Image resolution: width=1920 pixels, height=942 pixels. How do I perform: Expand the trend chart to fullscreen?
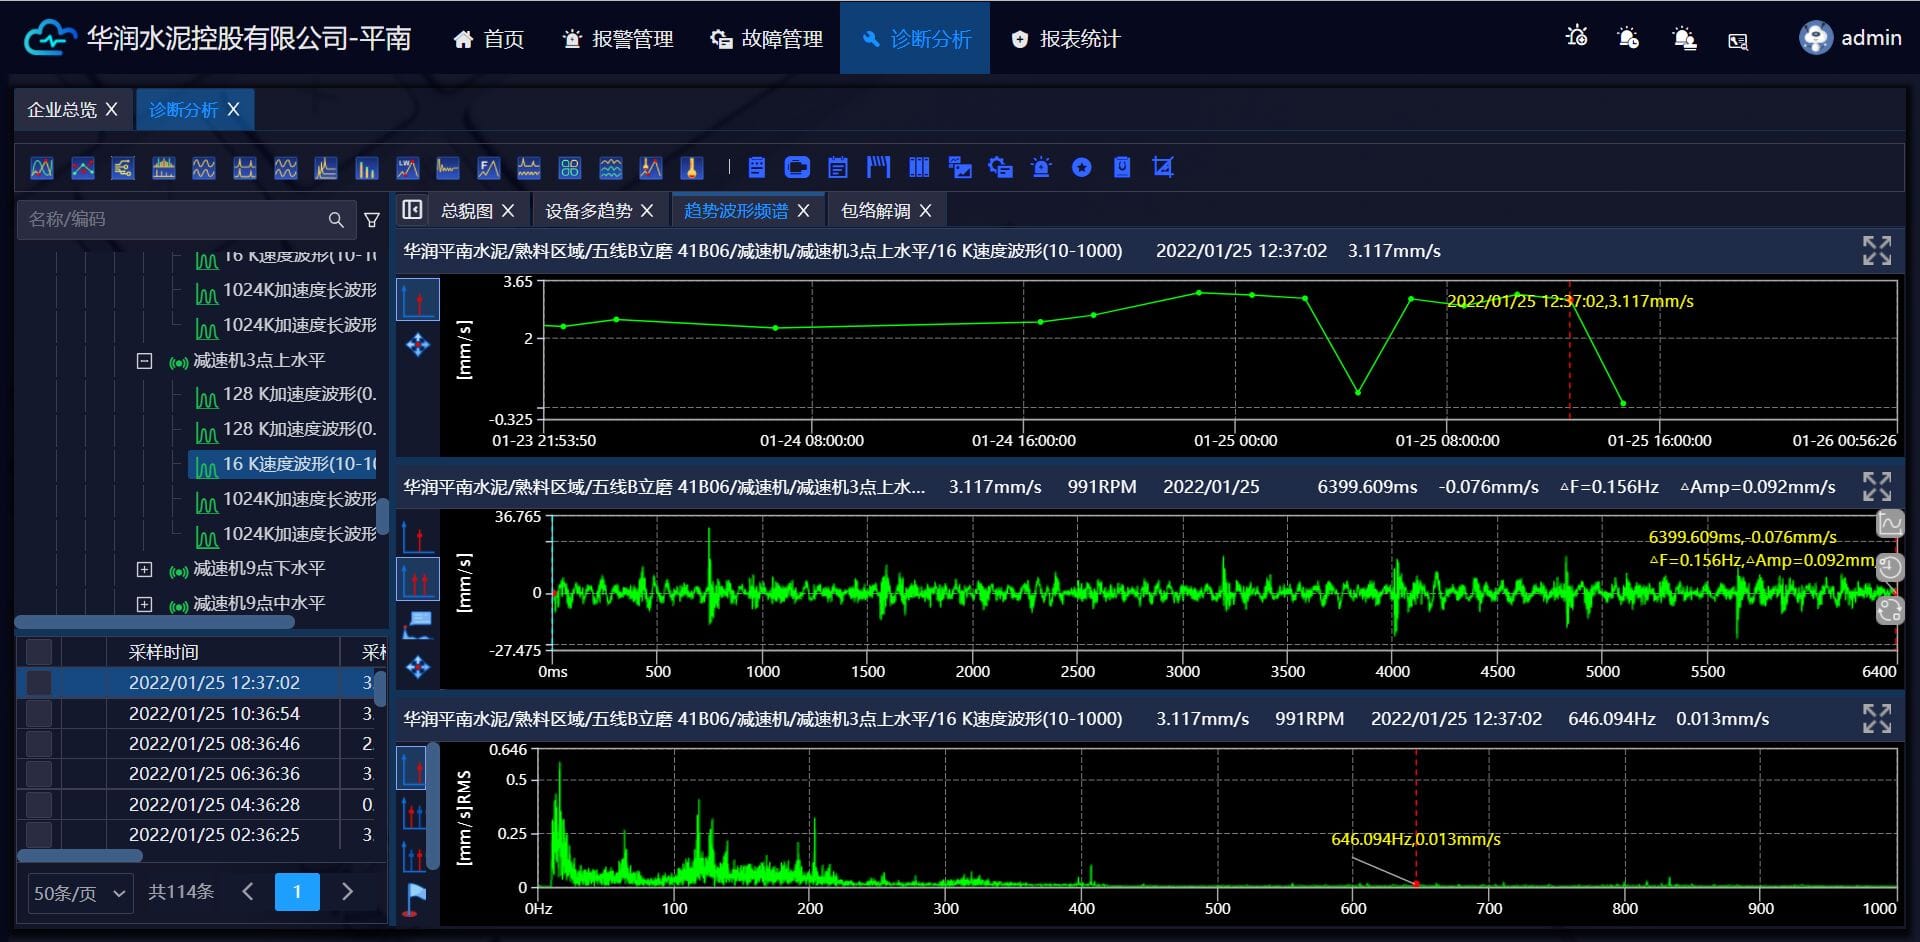[x=1876, y=251]
